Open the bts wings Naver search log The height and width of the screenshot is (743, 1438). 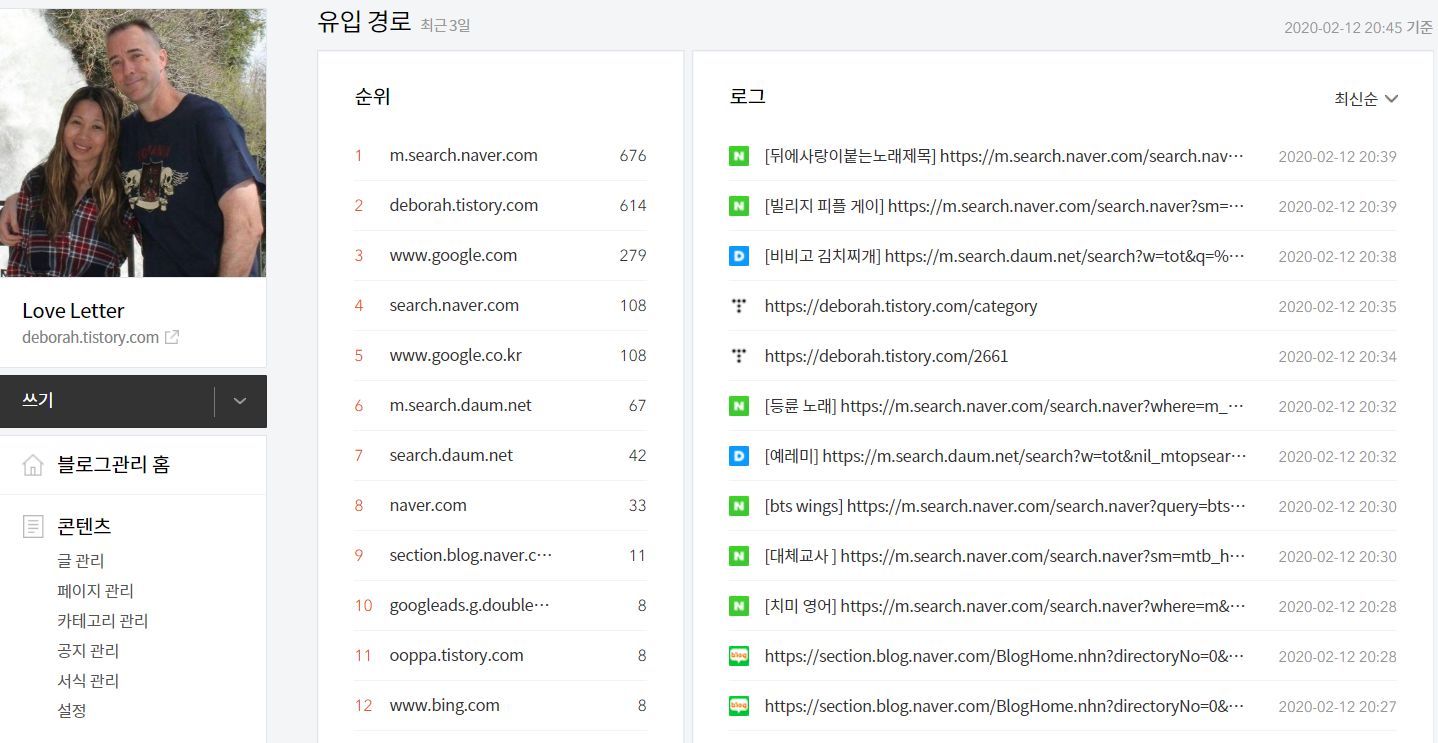click(1005, 506)
